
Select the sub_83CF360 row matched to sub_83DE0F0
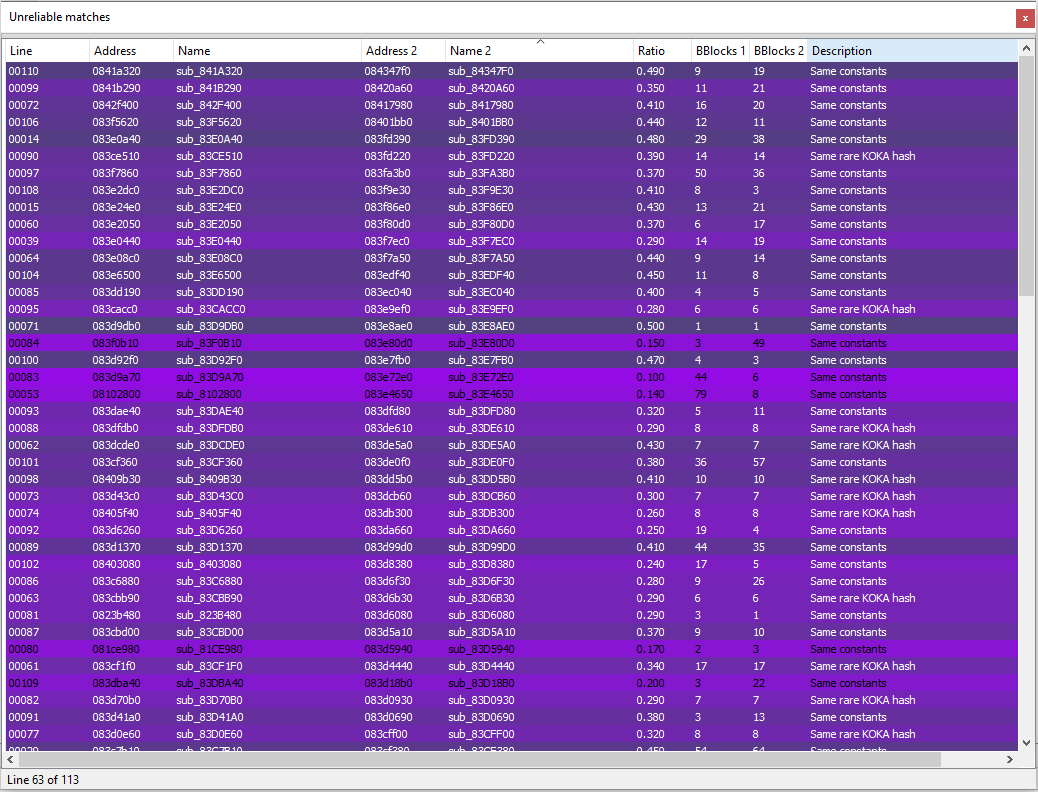click(300, 462)
